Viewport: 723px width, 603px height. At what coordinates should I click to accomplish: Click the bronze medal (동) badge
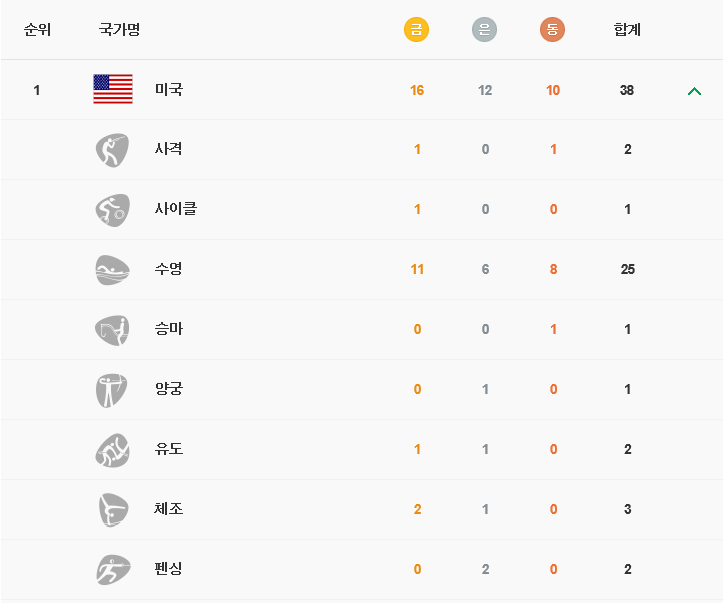[x=552, y=30]
